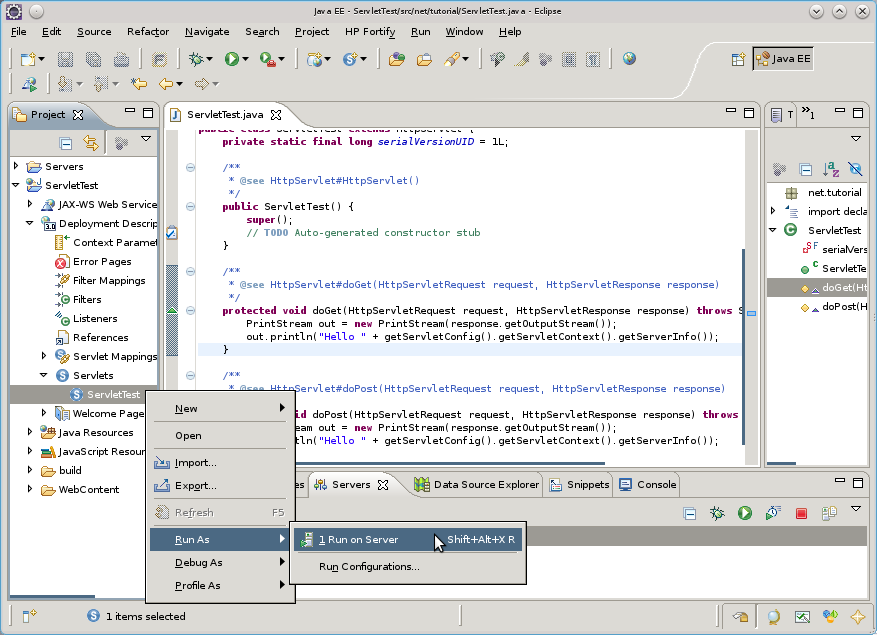This screenshot has height=635, width=877.
Task: Switch to the Console tab
Action: [x=648, y=485]
